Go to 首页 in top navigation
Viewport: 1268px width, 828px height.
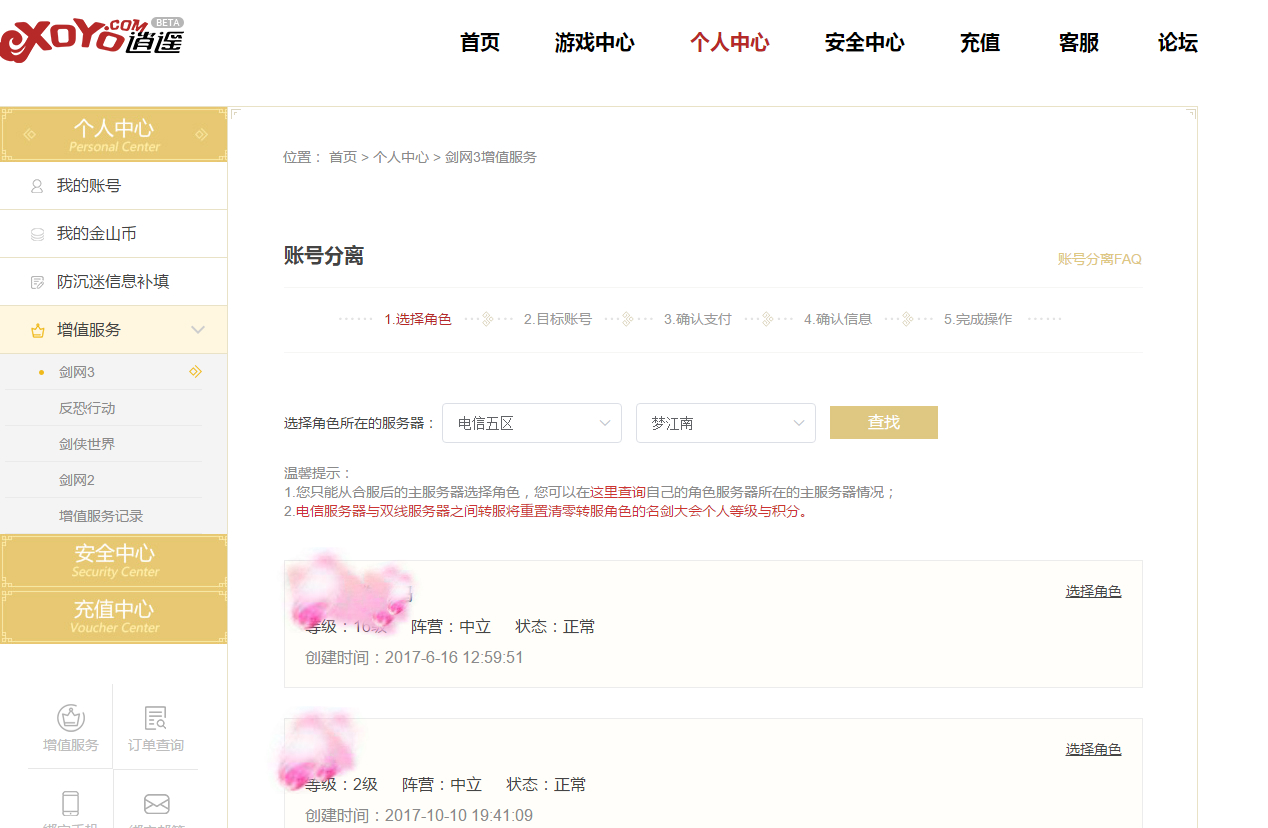[480, 43]
